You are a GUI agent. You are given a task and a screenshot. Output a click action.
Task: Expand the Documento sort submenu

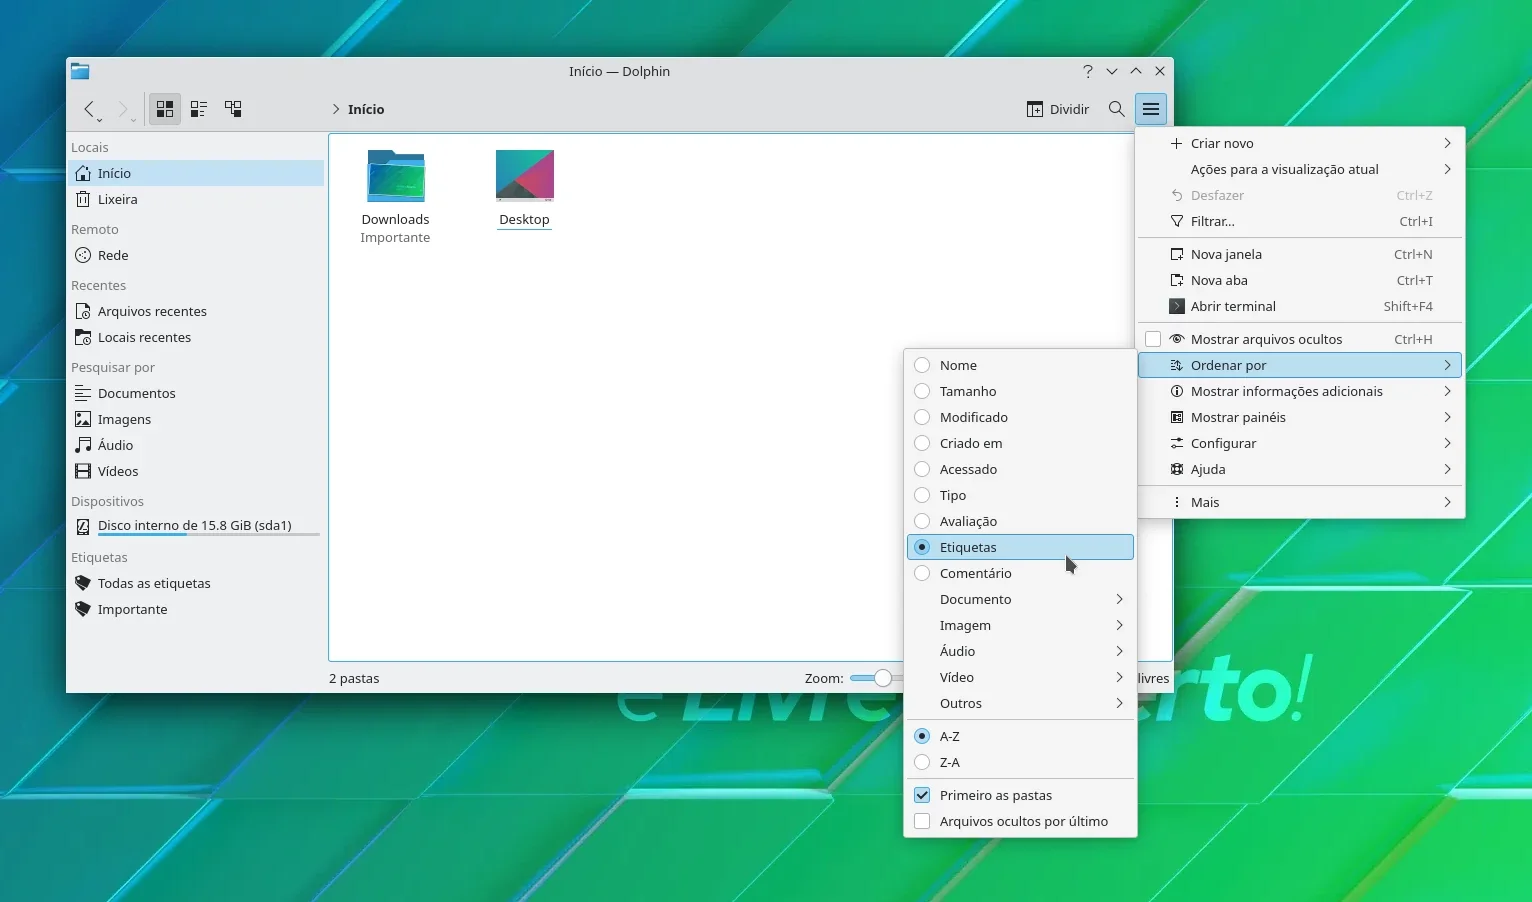1020,599
